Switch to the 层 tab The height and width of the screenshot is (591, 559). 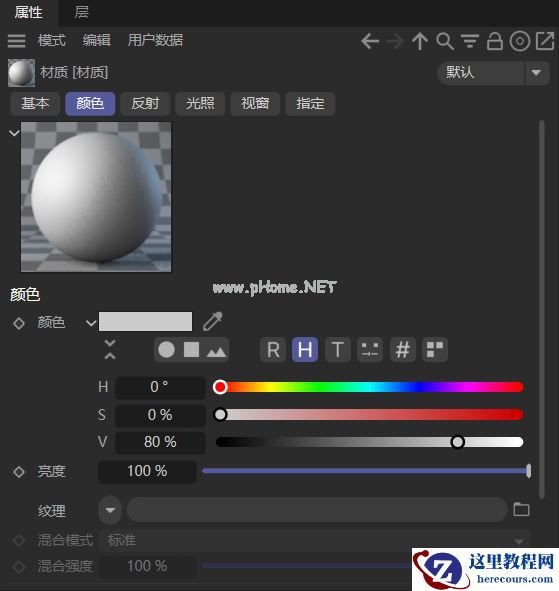tap(81, 12)
